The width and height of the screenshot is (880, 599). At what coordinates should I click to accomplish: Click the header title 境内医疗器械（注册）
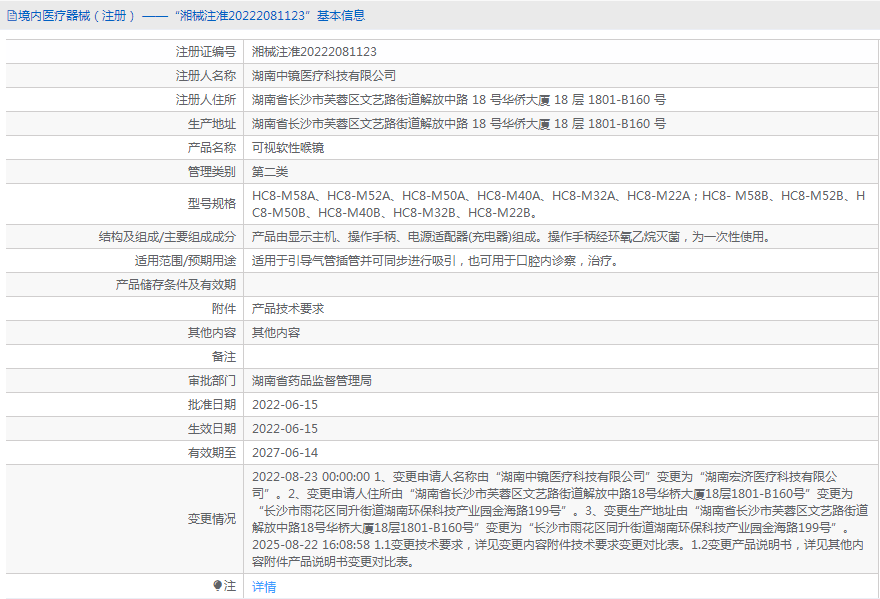coord(77,16)
